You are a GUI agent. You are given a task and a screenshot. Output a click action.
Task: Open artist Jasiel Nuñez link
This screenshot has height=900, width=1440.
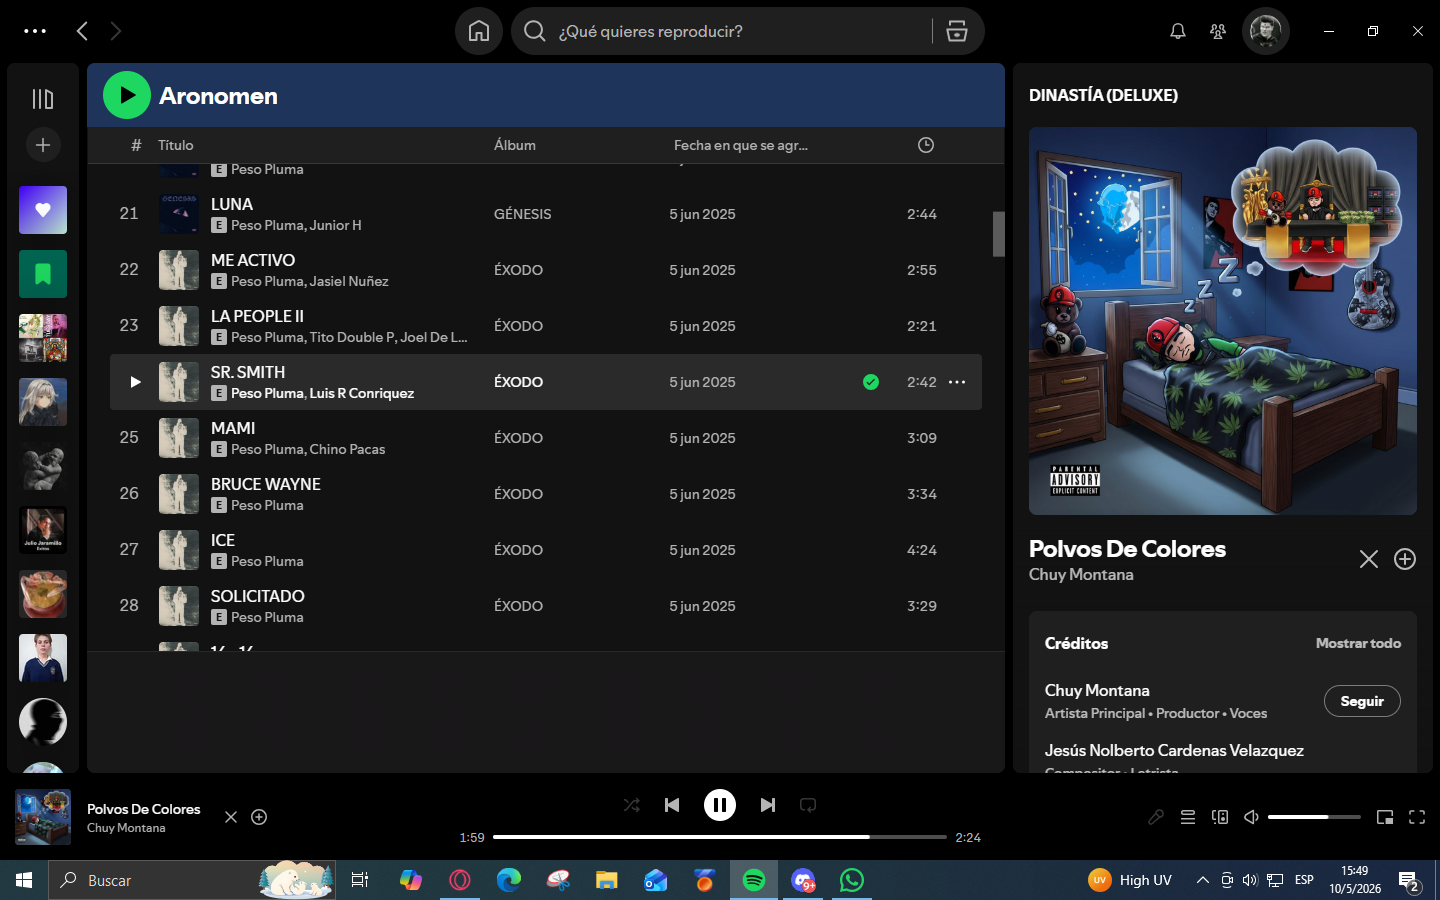click(349, 282)
